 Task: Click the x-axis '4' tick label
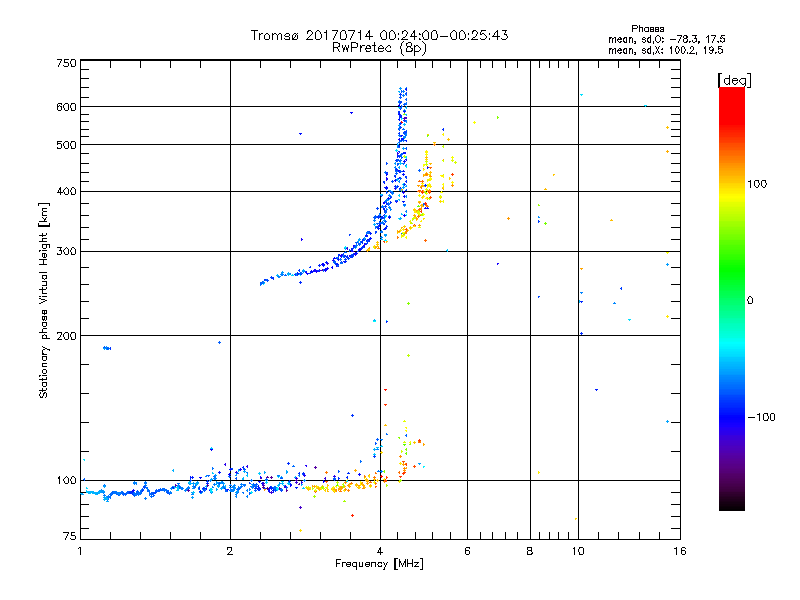click(x=380, y=551)
